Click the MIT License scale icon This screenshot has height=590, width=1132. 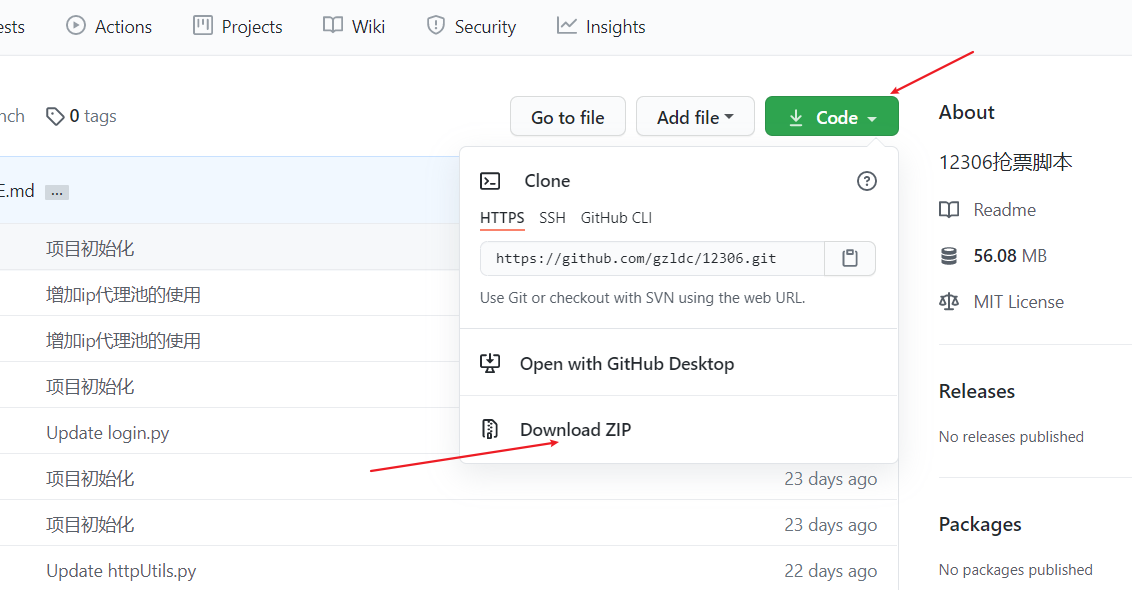pos(949,302)
